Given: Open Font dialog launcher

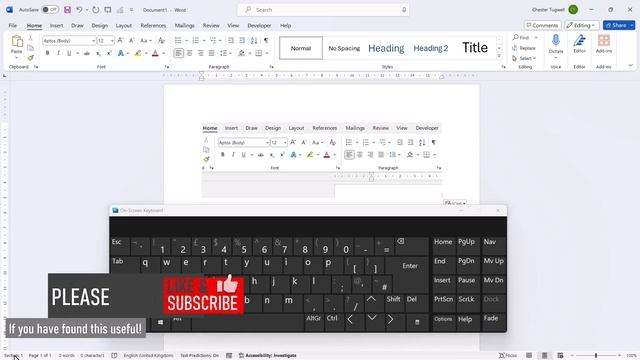Looking at the screenshot, I should click(167, 67).
